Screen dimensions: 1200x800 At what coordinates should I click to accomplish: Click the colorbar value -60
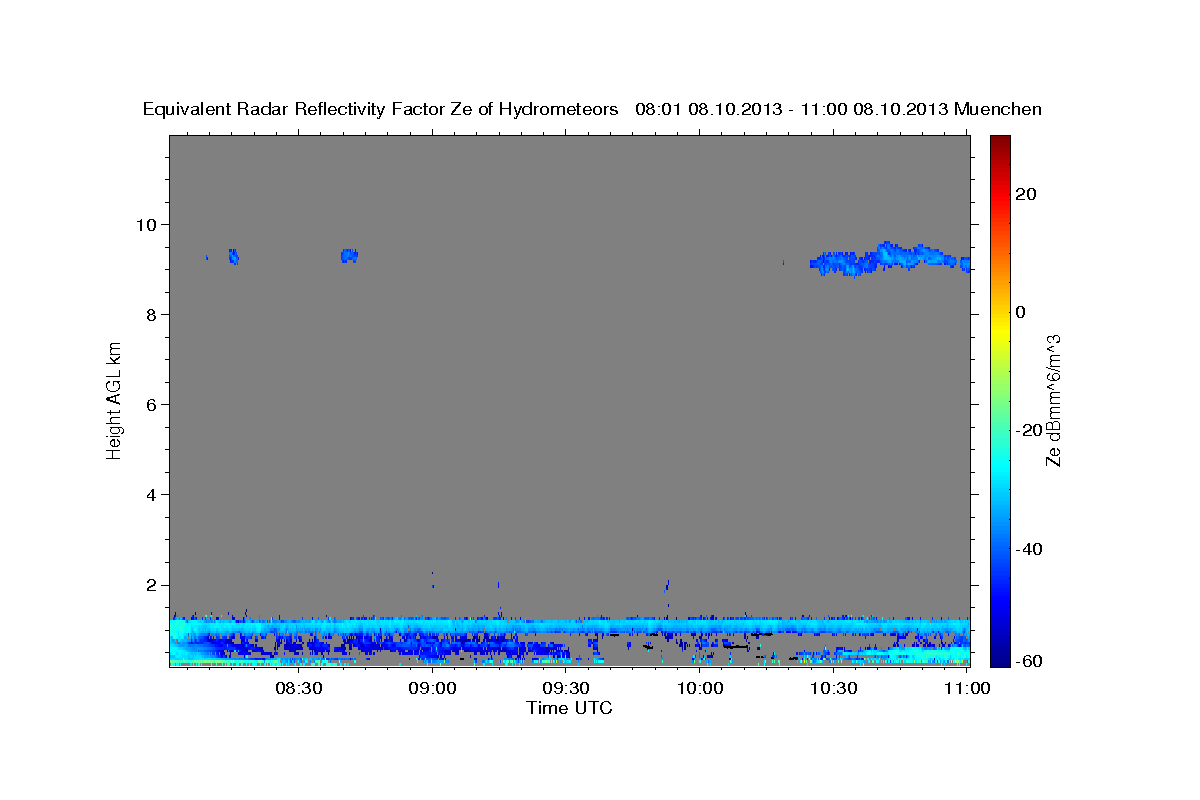(x=1029, y=661)
